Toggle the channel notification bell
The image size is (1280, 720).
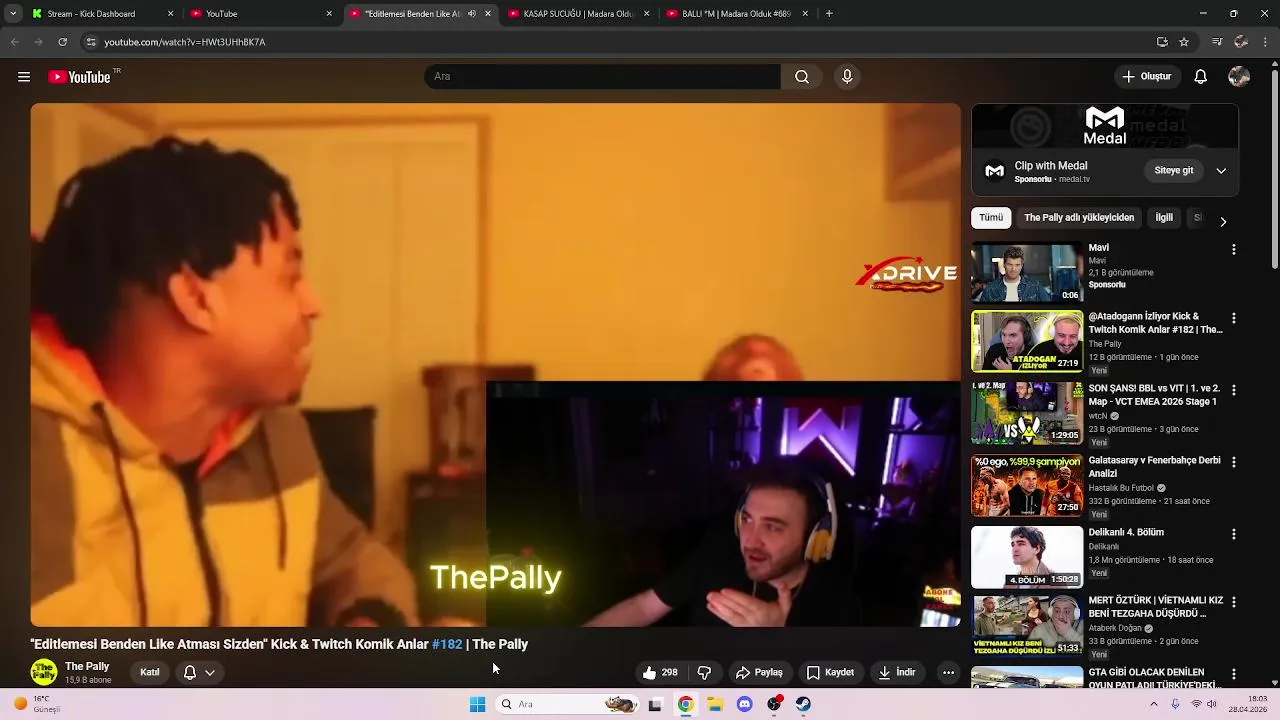click(x=190, y=673)
